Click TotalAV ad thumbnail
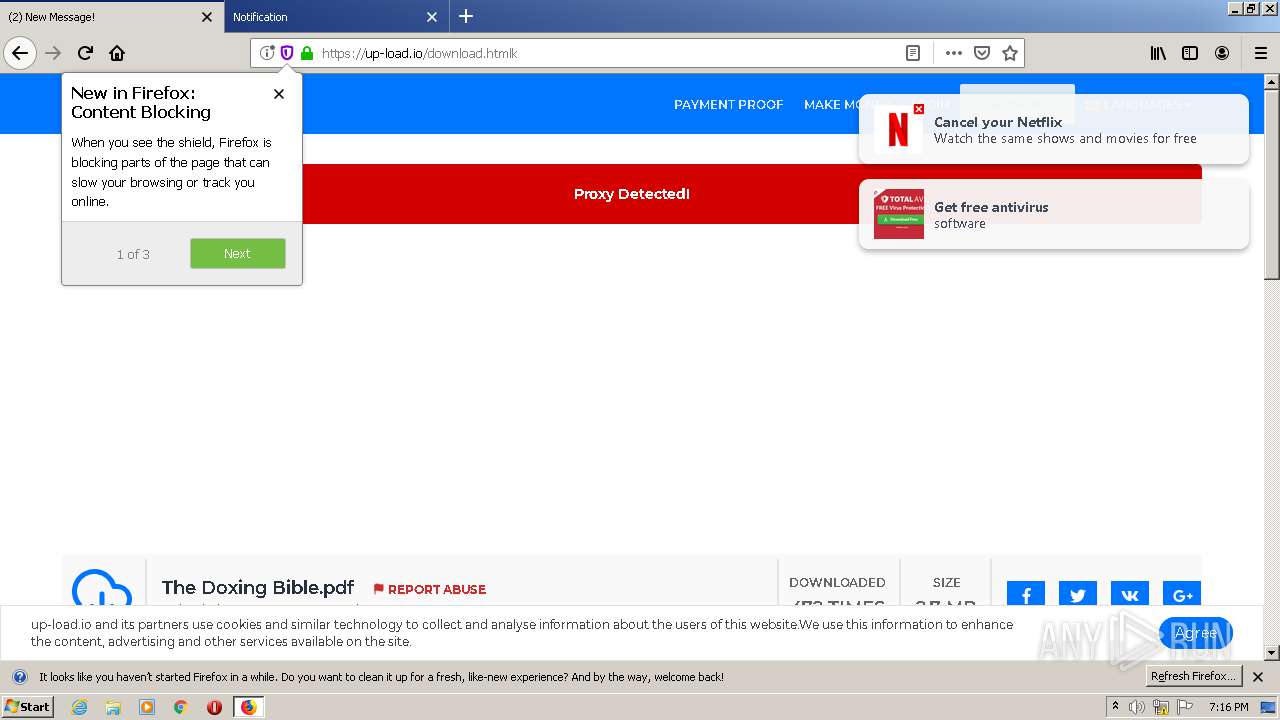Viewport: 1280px width, 720px height. (x=899, y=214)
